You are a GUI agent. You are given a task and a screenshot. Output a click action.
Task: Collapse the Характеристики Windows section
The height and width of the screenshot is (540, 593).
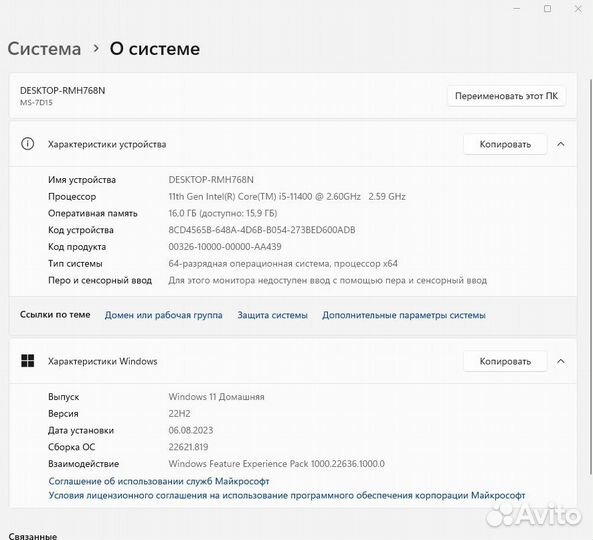561,361
